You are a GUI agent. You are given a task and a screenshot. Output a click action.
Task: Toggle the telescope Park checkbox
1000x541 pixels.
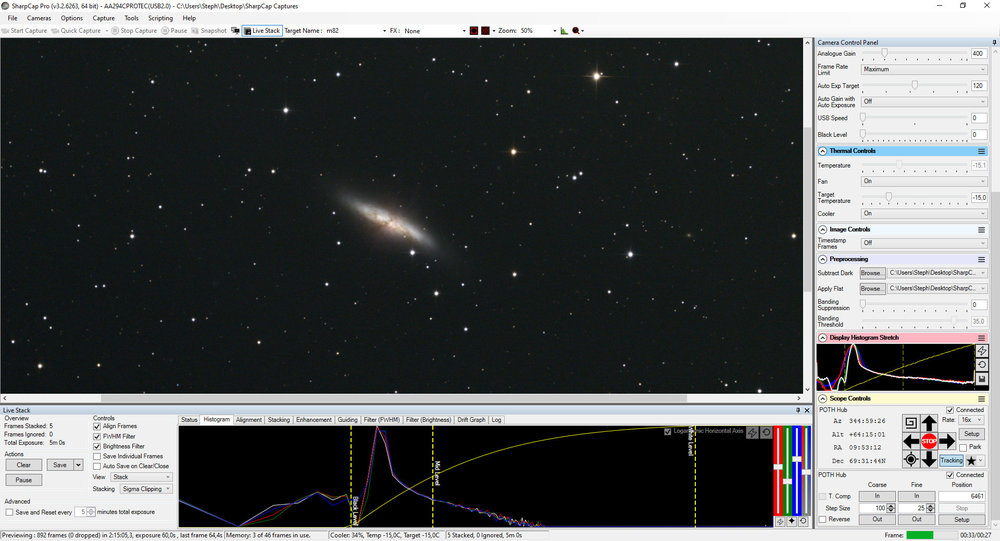(x=961, y=447)
